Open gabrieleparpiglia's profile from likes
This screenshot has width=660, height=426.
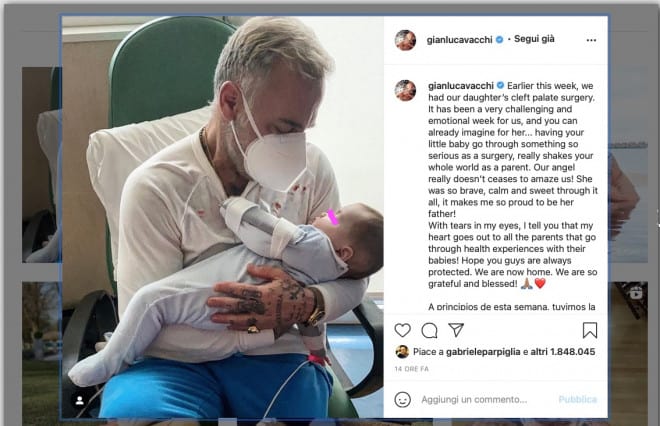click(x=483, y=351)
